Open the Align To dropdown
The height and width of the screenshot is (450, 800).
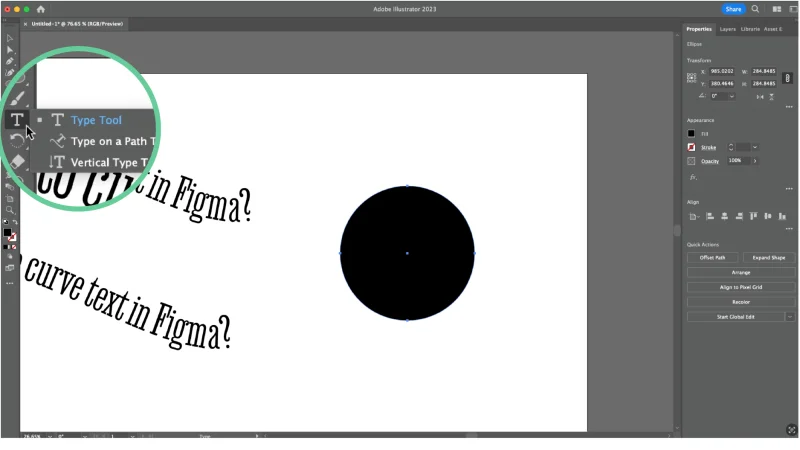(694, 217)
